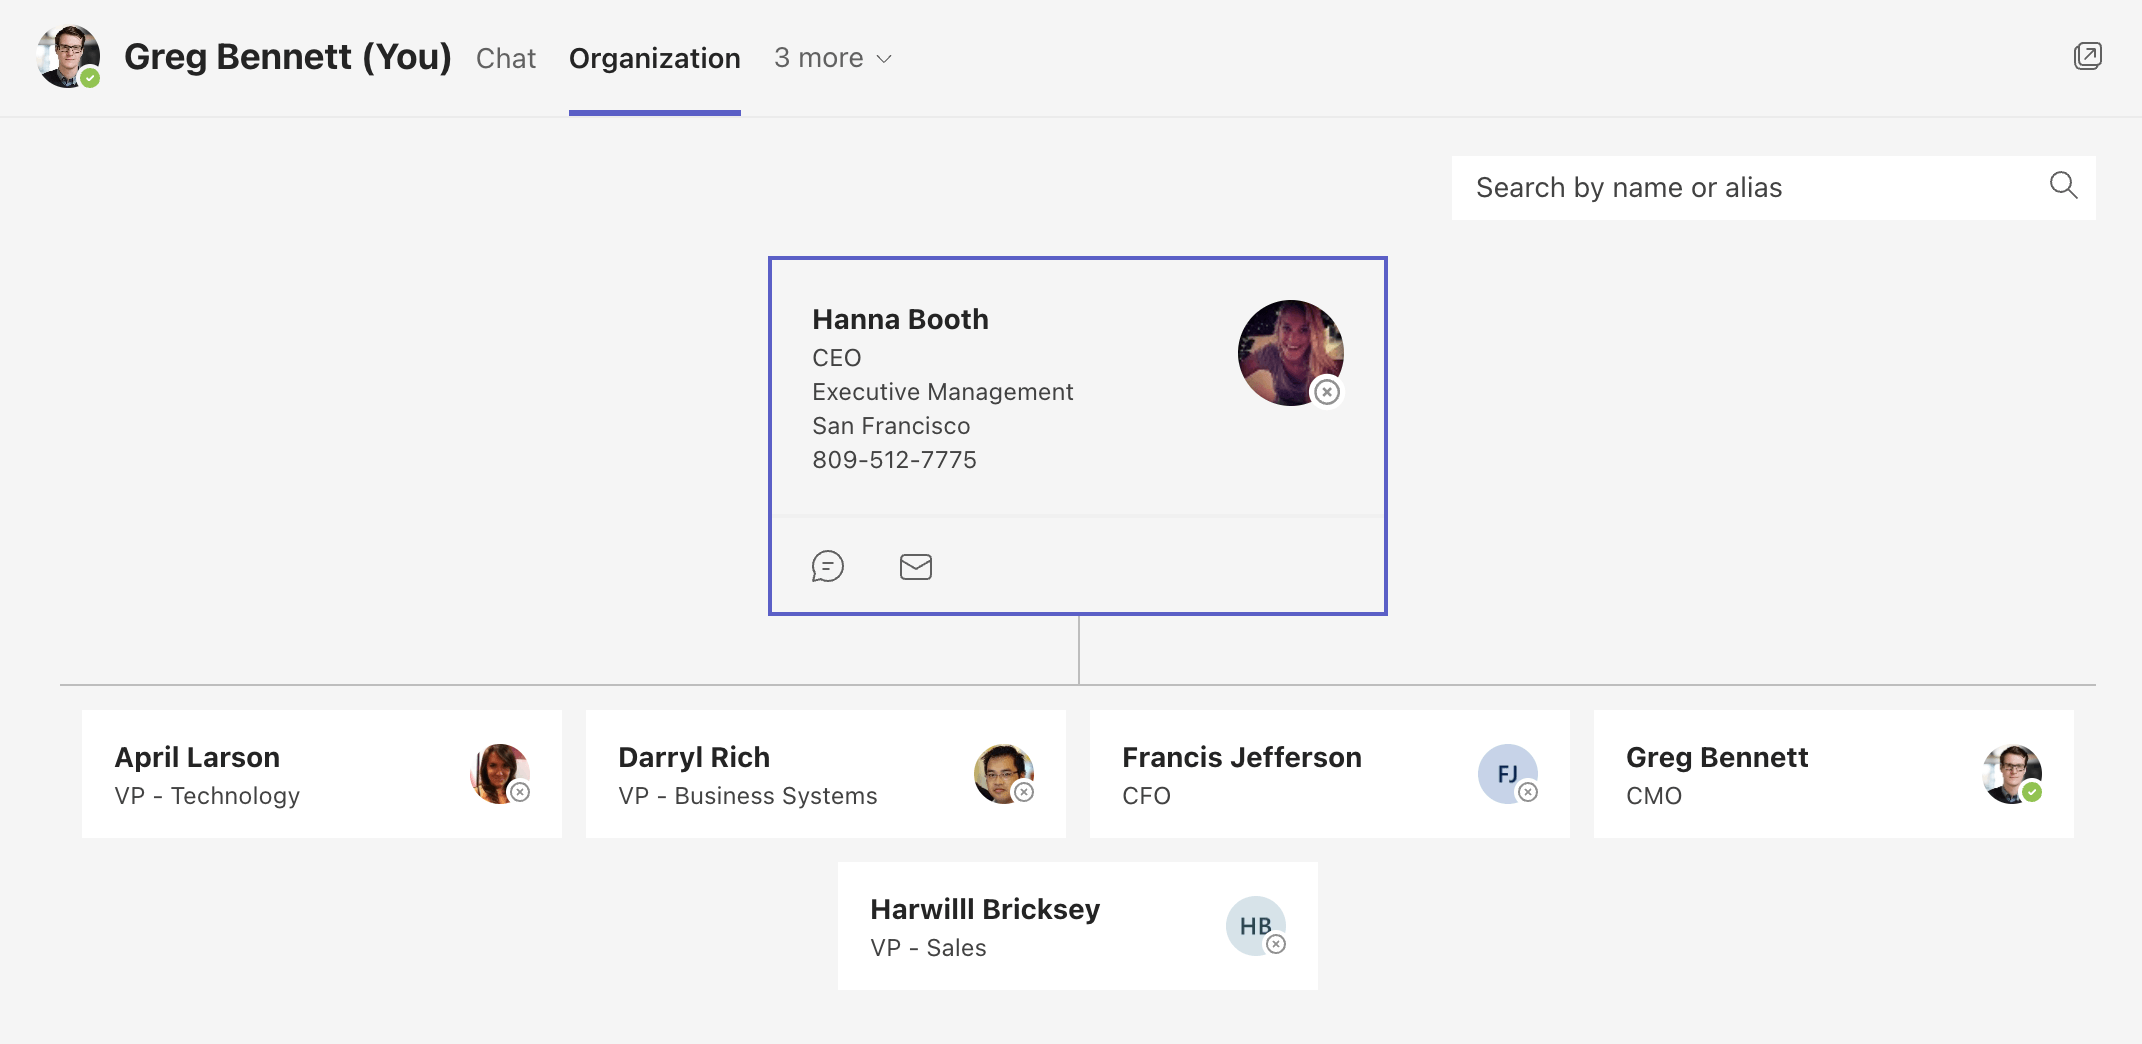Image resolution: width=2142 pixels, height=1044 pixels.
Task: Pop out the conversation into a new window
Action: click(2088, 56)
